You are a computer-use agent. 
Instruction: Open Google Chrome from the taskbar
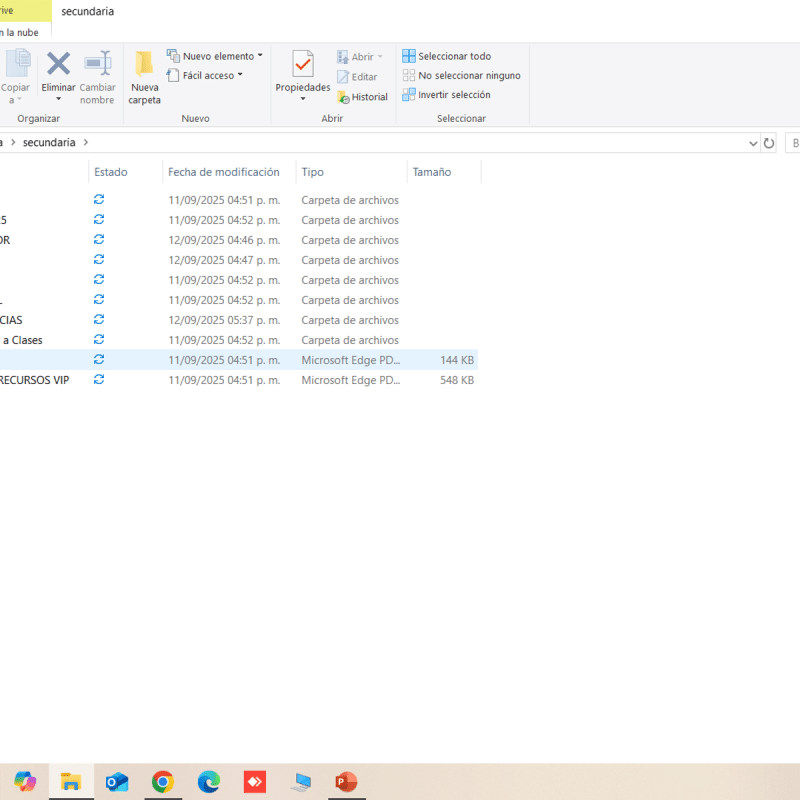point(162,782)
